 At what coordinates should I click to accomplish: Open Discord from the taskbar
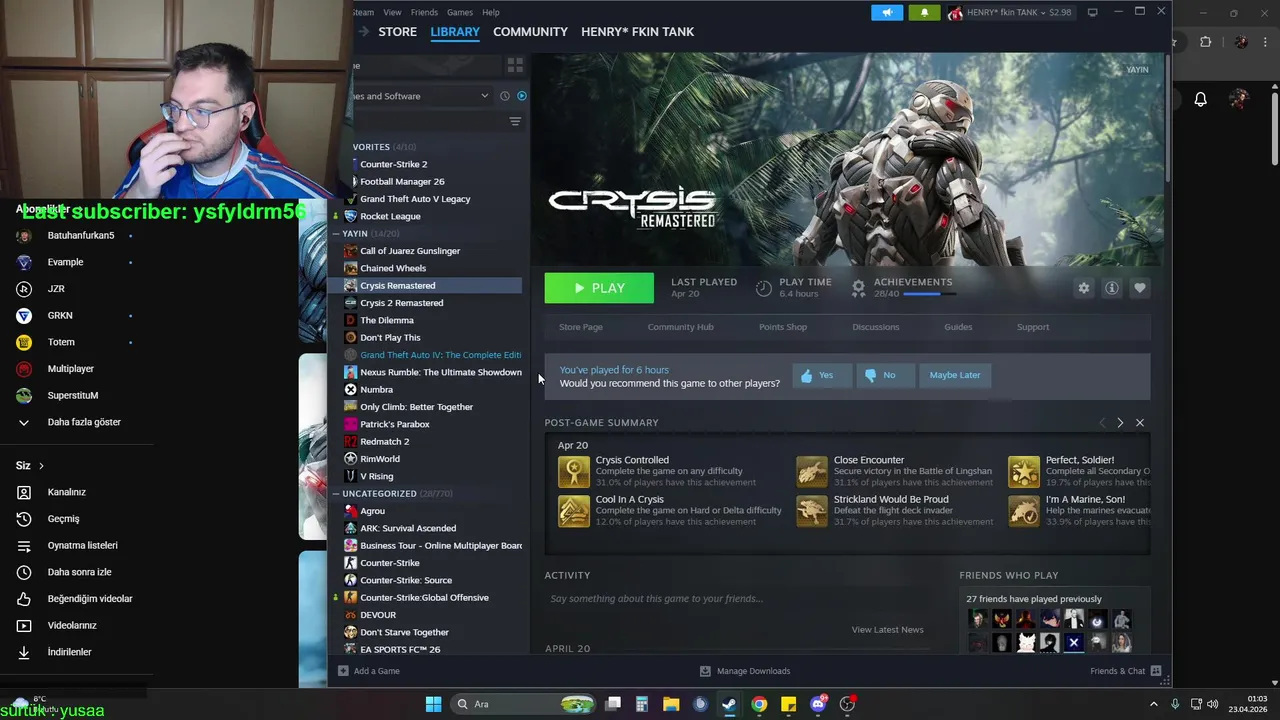point(818,704)
